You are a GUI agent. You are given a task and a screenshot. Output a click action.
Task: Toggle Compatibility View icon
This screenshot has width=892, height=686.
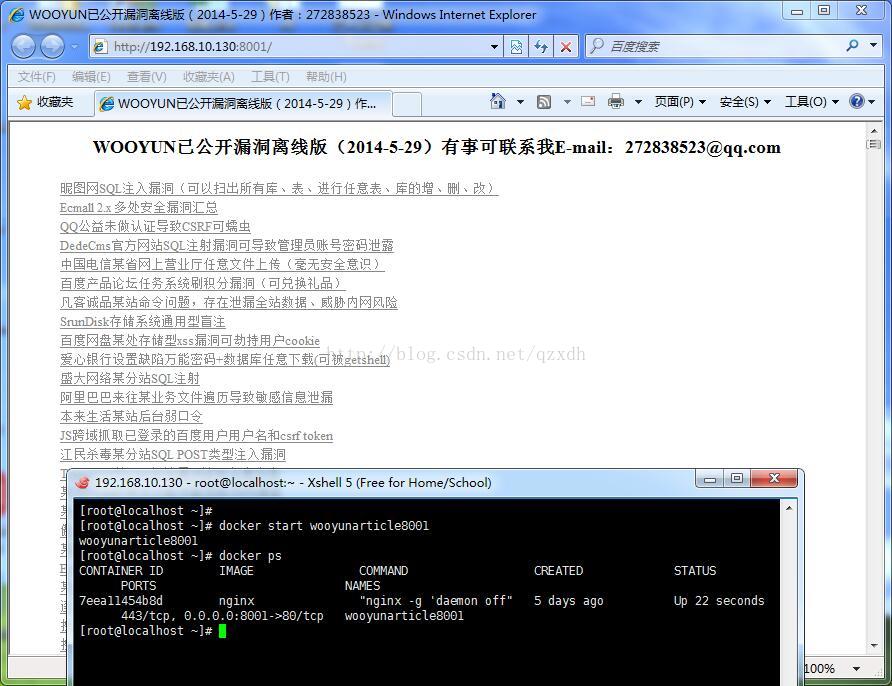tap(516, 47)
